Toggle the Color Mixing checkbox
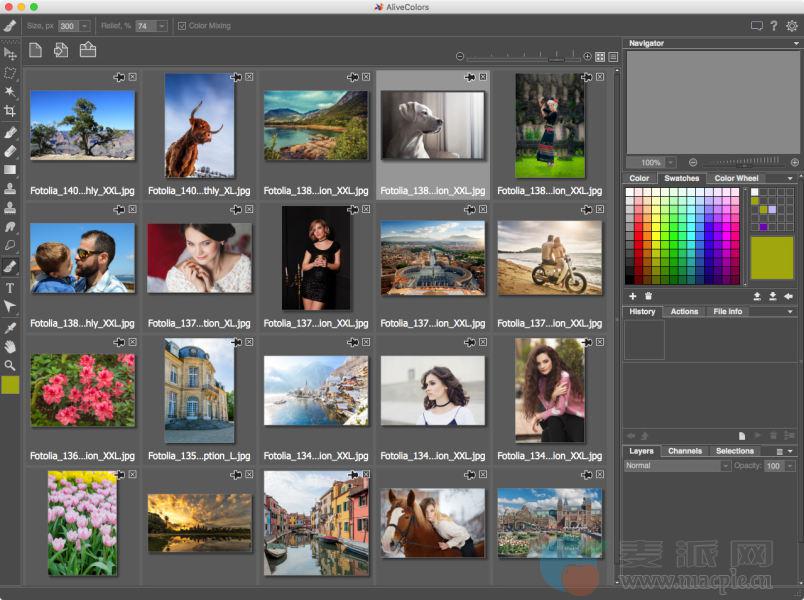 pos(182,26)
